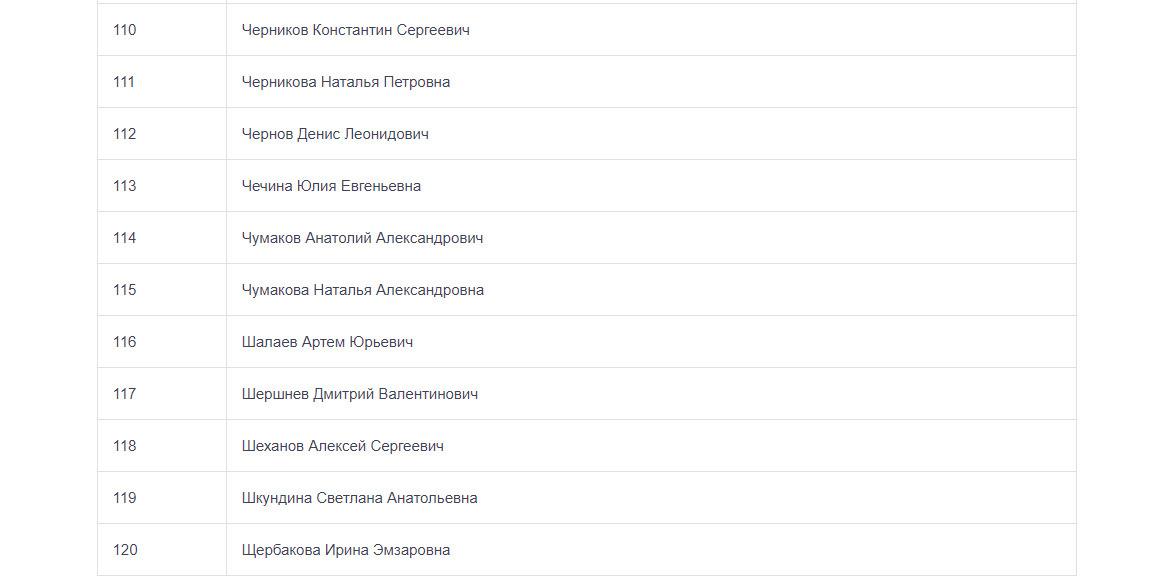The height and width of the screenshot is (583, 1163).
Task: Select the row number 113 cell
Action: (x=125, y=186)
